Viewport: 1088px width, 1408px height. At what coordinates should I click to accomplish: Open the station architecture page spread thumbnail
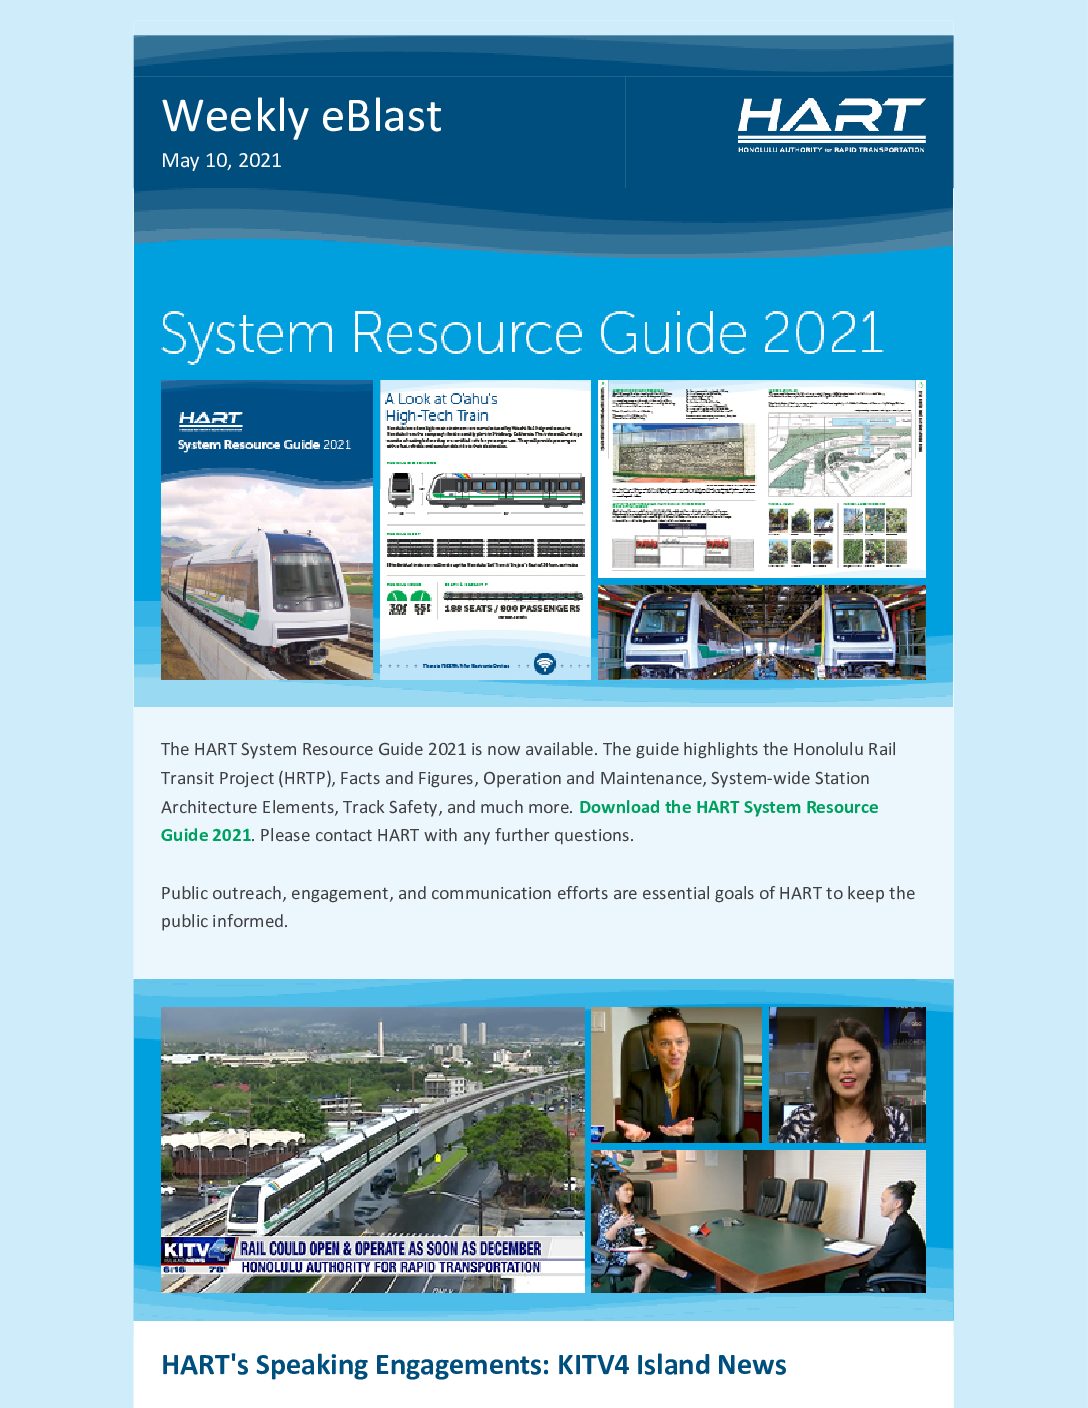pos(762,479)
